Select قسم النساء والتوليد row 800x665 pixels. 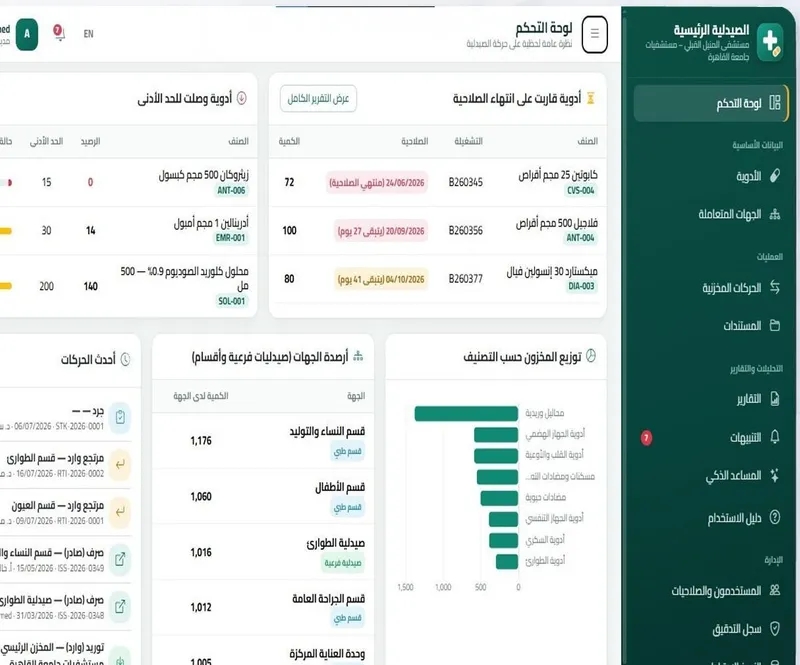tap(263, 441)
